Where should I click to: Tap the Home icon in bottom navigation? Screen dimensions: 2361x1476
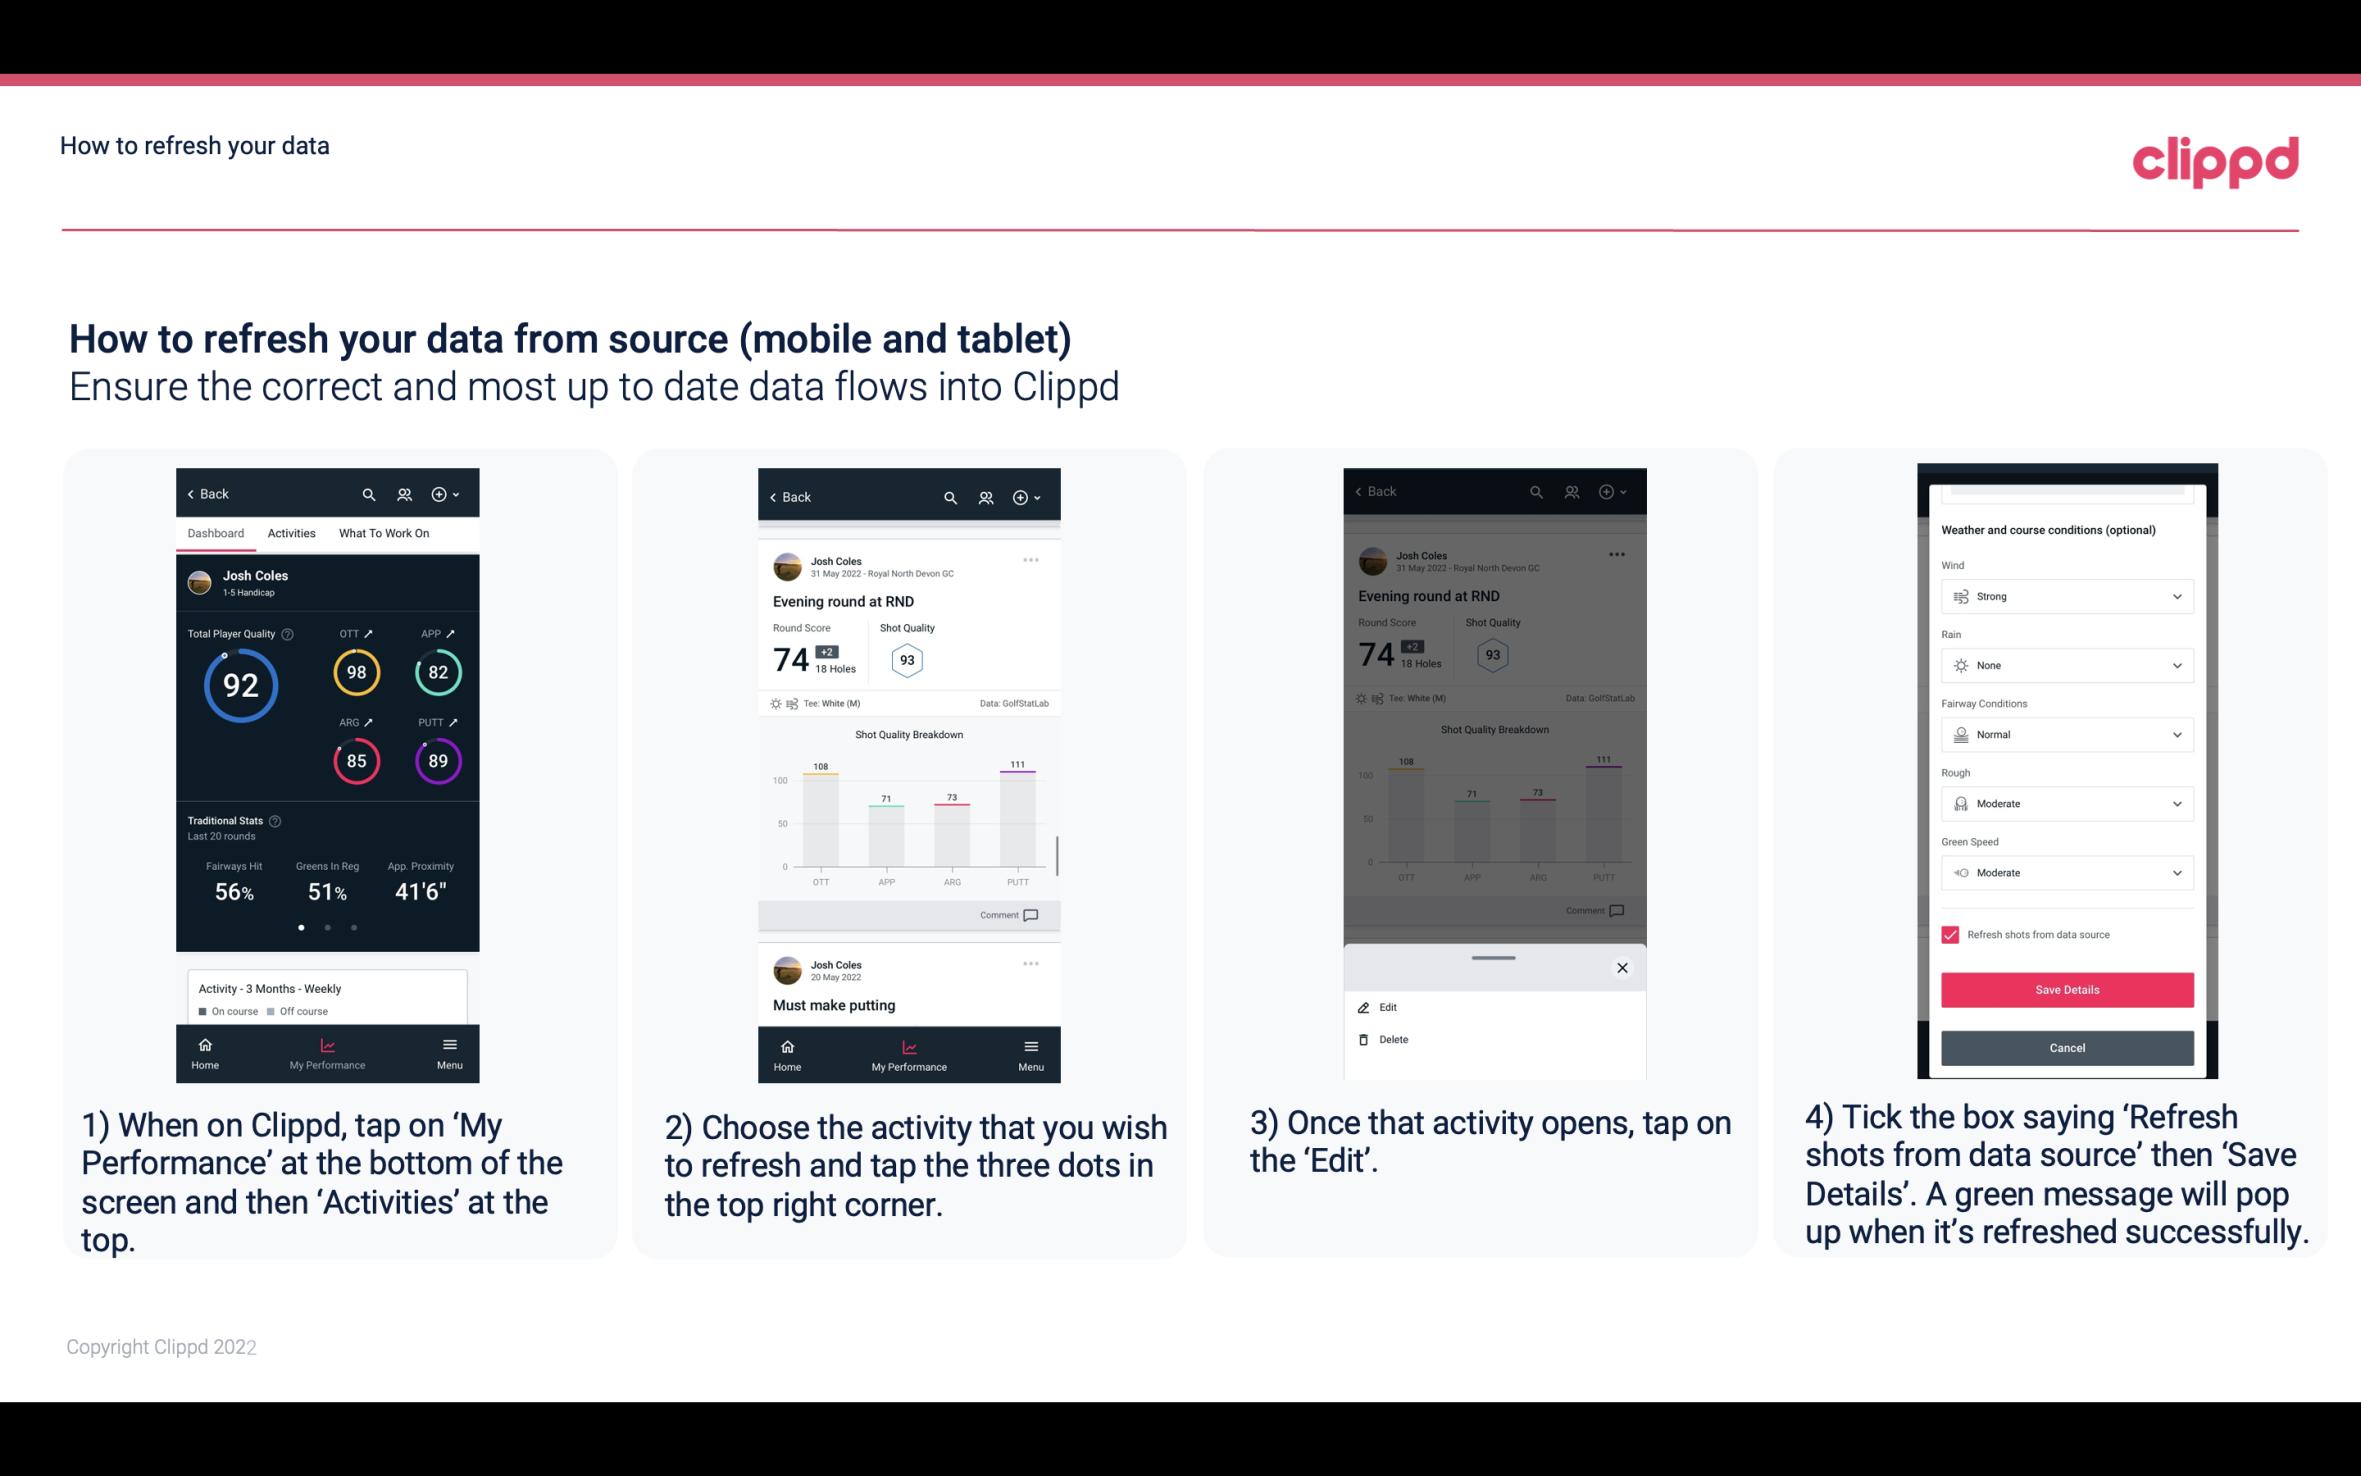206,1046
